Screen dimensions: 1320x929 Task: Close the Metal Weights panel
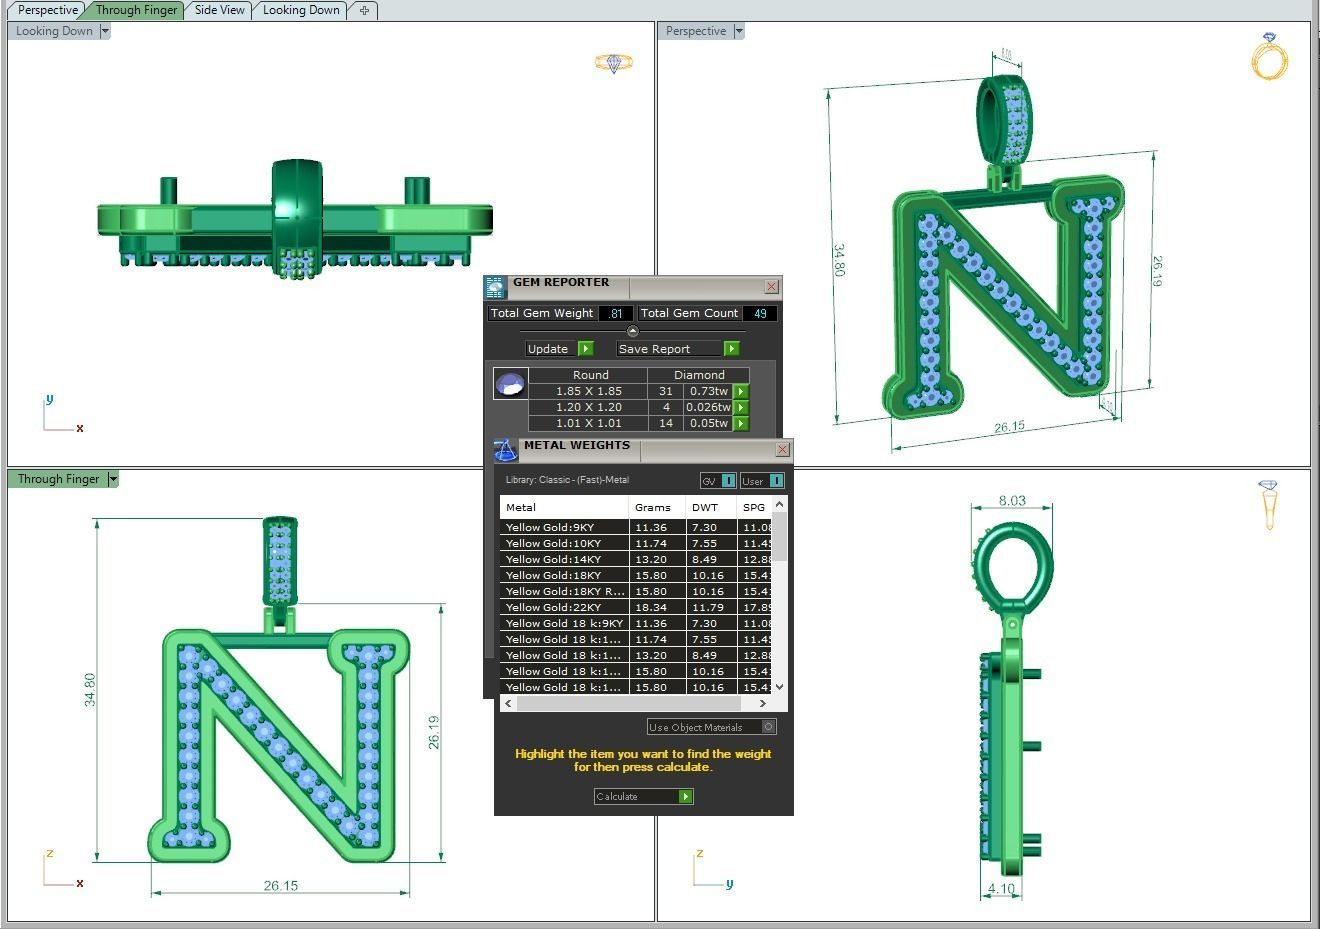pyautogui.click(x=783, y=450)
